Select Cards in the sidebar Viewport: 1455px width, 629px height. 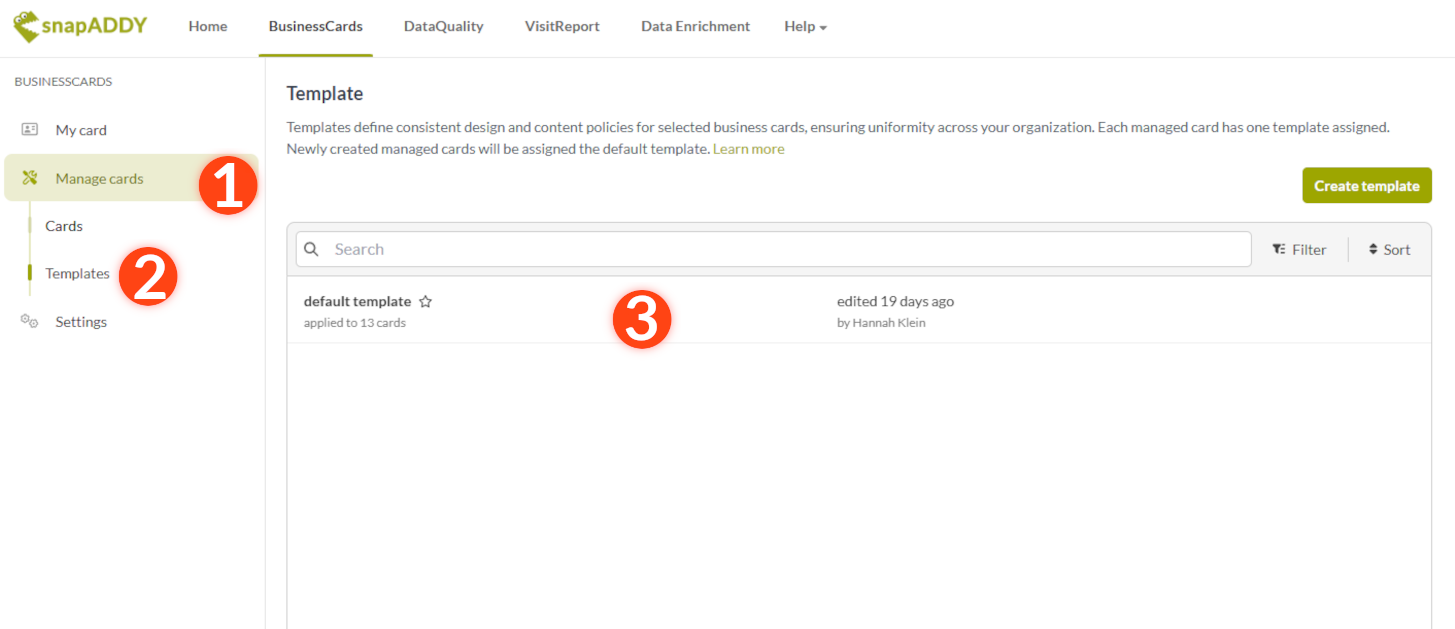[x=63, y=225]
